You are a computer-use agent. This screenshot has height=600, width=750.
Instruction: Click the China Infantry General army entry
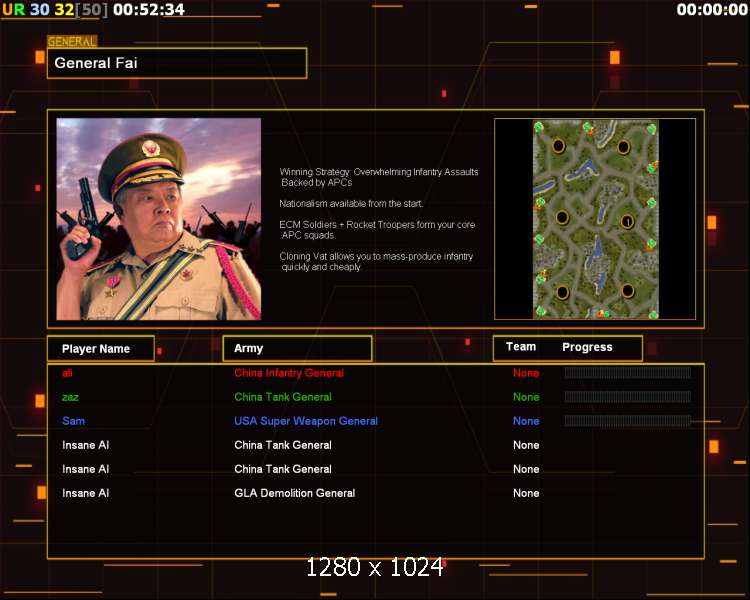289,373
